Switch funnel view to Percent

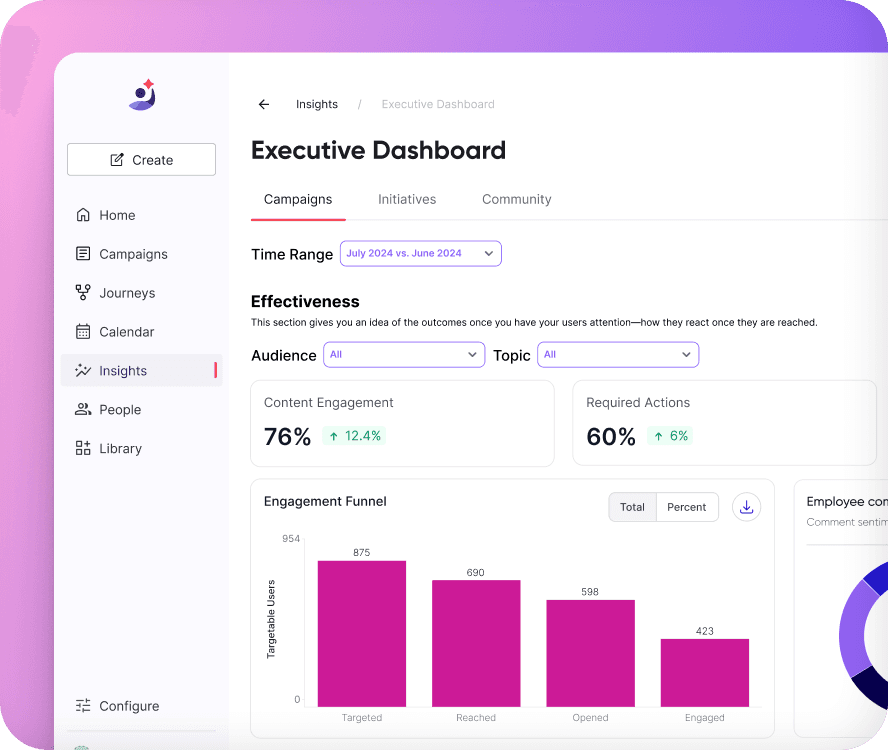687,507
